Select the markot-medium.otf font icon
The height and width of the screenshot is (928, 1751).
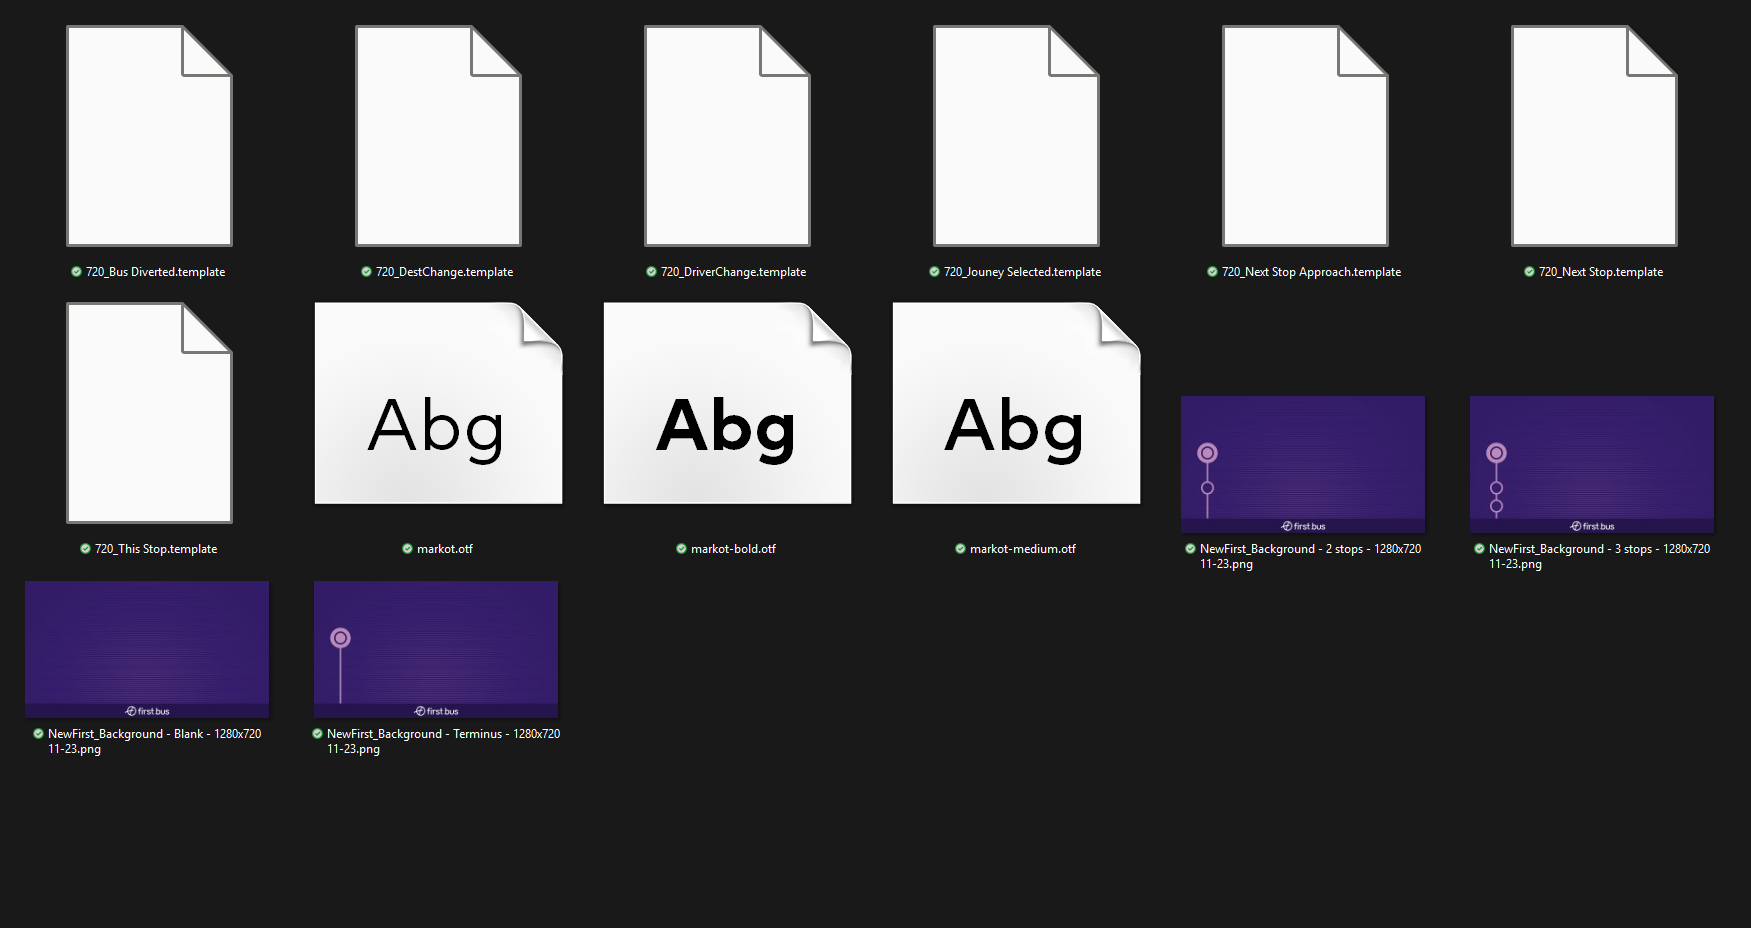pyautogui.click(x=1016, y=405)
